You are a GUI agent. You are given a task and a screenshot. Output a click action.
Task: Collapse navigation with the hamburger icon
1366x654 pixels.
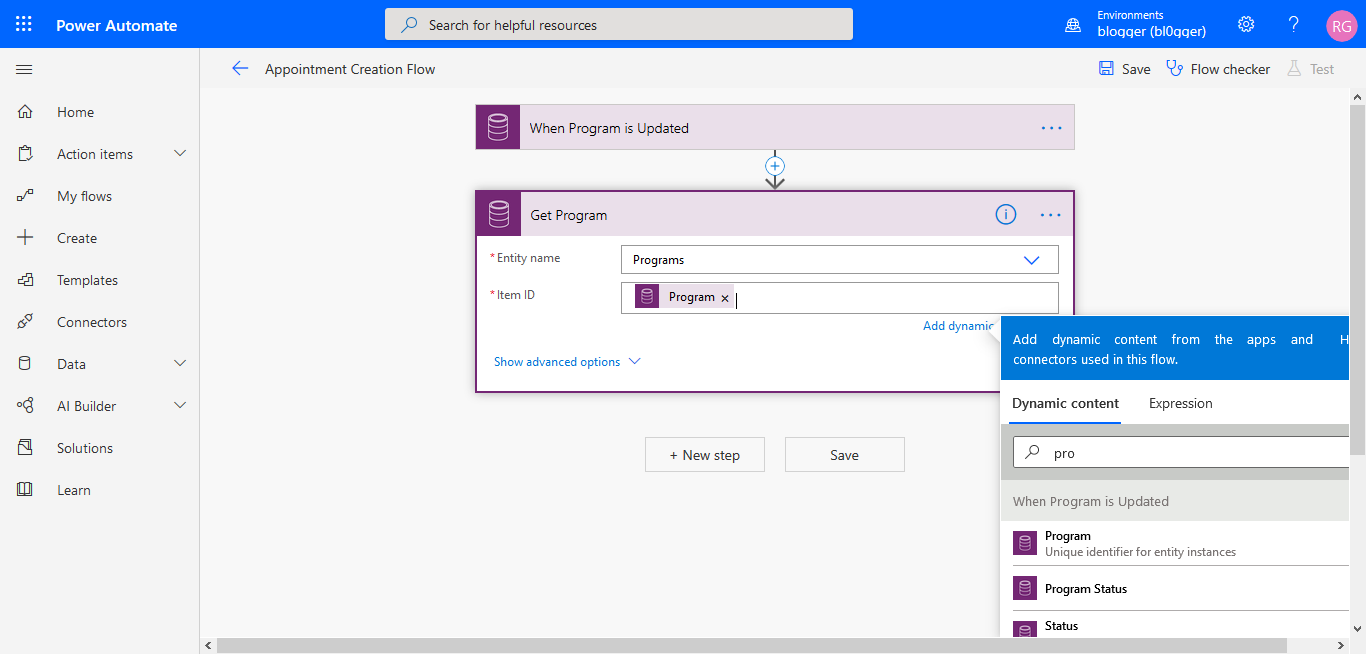(25, 69)
